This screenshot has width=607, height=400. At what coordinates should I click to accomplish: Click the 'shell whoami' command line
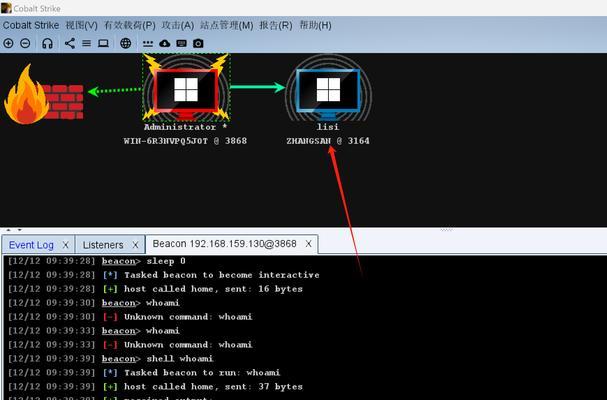111,359
